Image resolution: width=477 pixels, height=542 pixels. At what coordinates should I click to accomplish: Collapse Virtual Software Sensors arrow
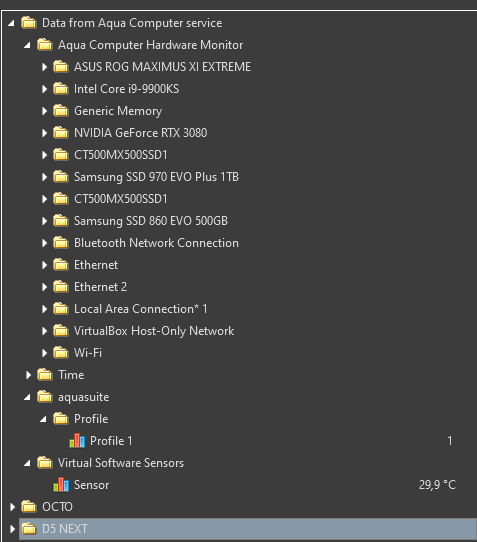coord(27,464)
